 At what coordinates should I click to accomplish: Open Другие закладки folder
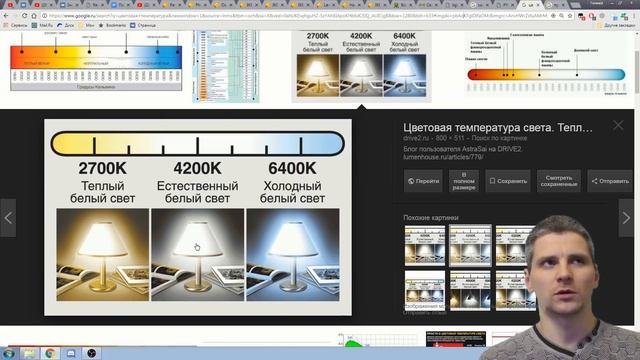coord(616,25)
